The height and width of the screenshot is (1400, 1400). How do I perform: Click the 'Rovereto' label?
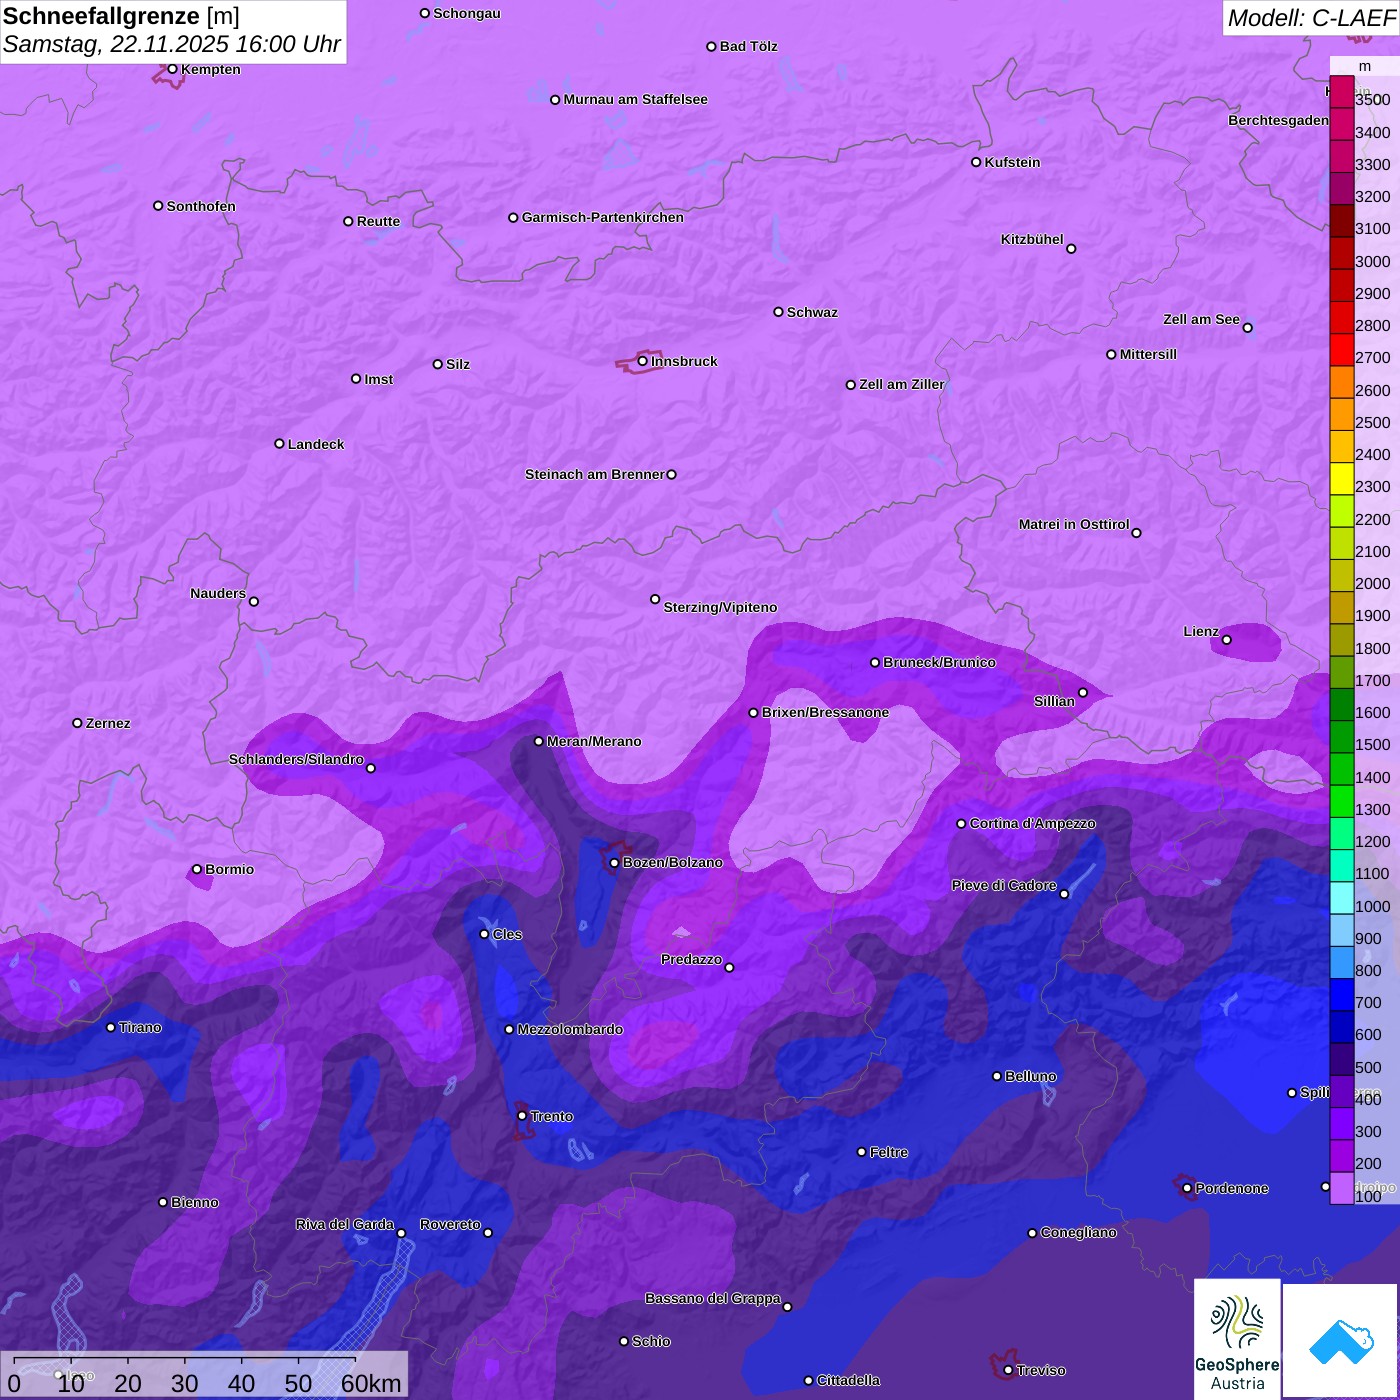451,1225
